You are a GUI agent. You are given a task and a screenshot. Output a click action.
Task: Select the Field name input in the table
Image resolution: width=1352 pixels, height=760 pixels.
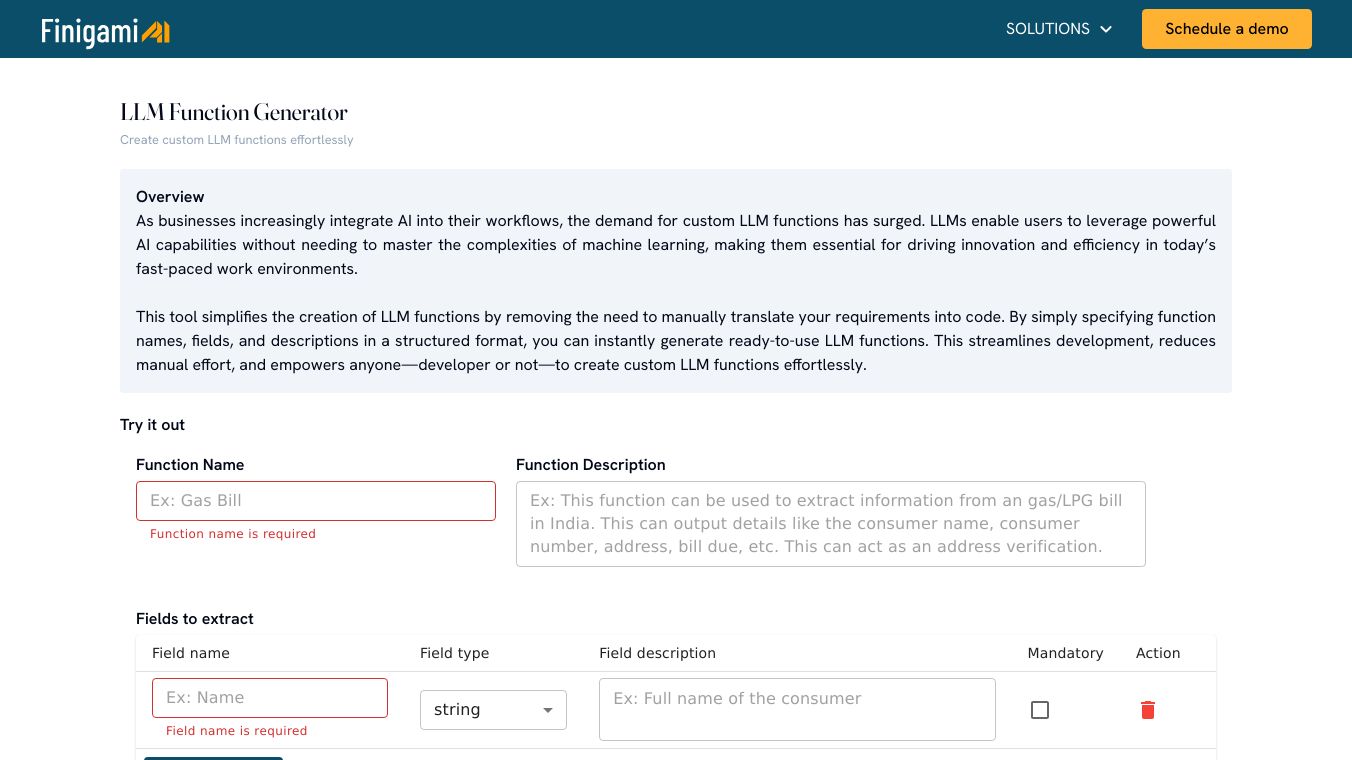(270, 698)
